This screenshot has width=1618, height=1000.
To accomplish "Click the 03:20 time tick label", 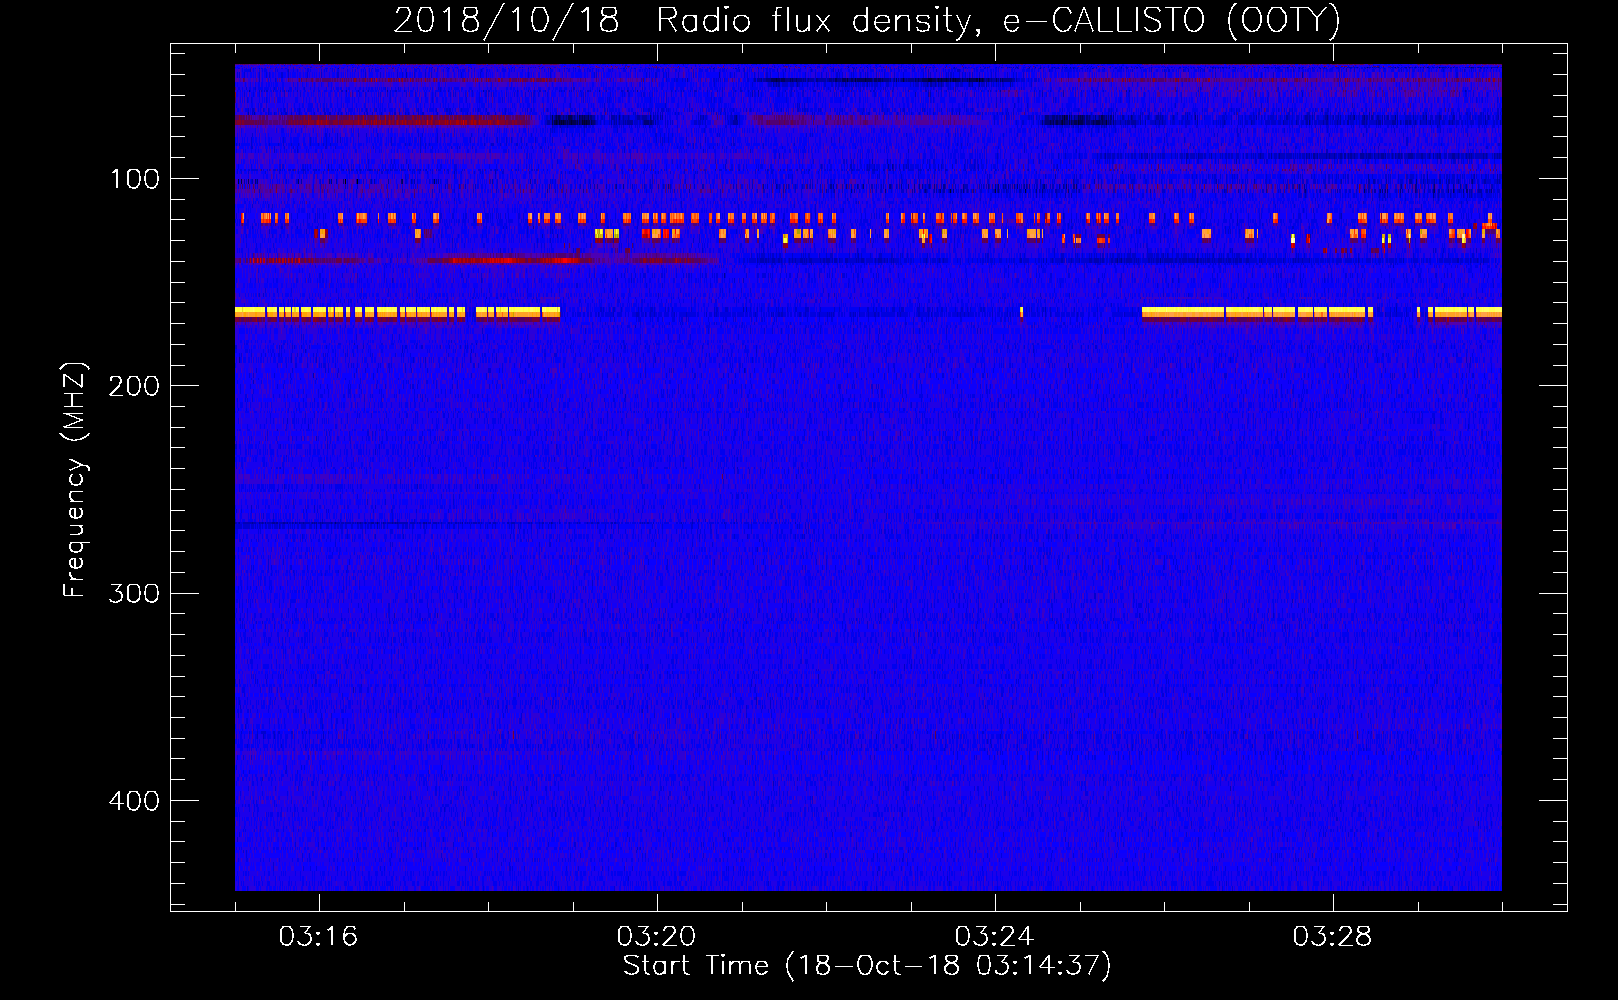I will click(656, 937).
